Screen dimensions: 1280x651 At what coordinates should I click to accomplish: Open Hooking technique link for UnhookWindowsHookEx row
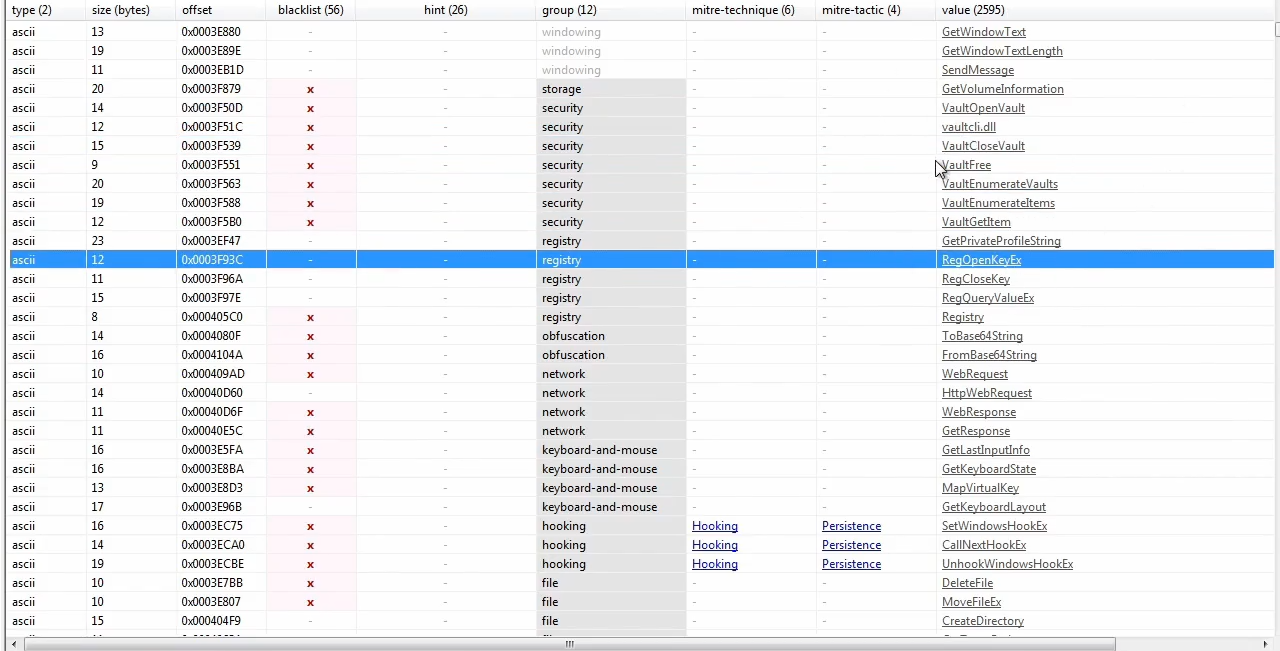coord(714,564)
